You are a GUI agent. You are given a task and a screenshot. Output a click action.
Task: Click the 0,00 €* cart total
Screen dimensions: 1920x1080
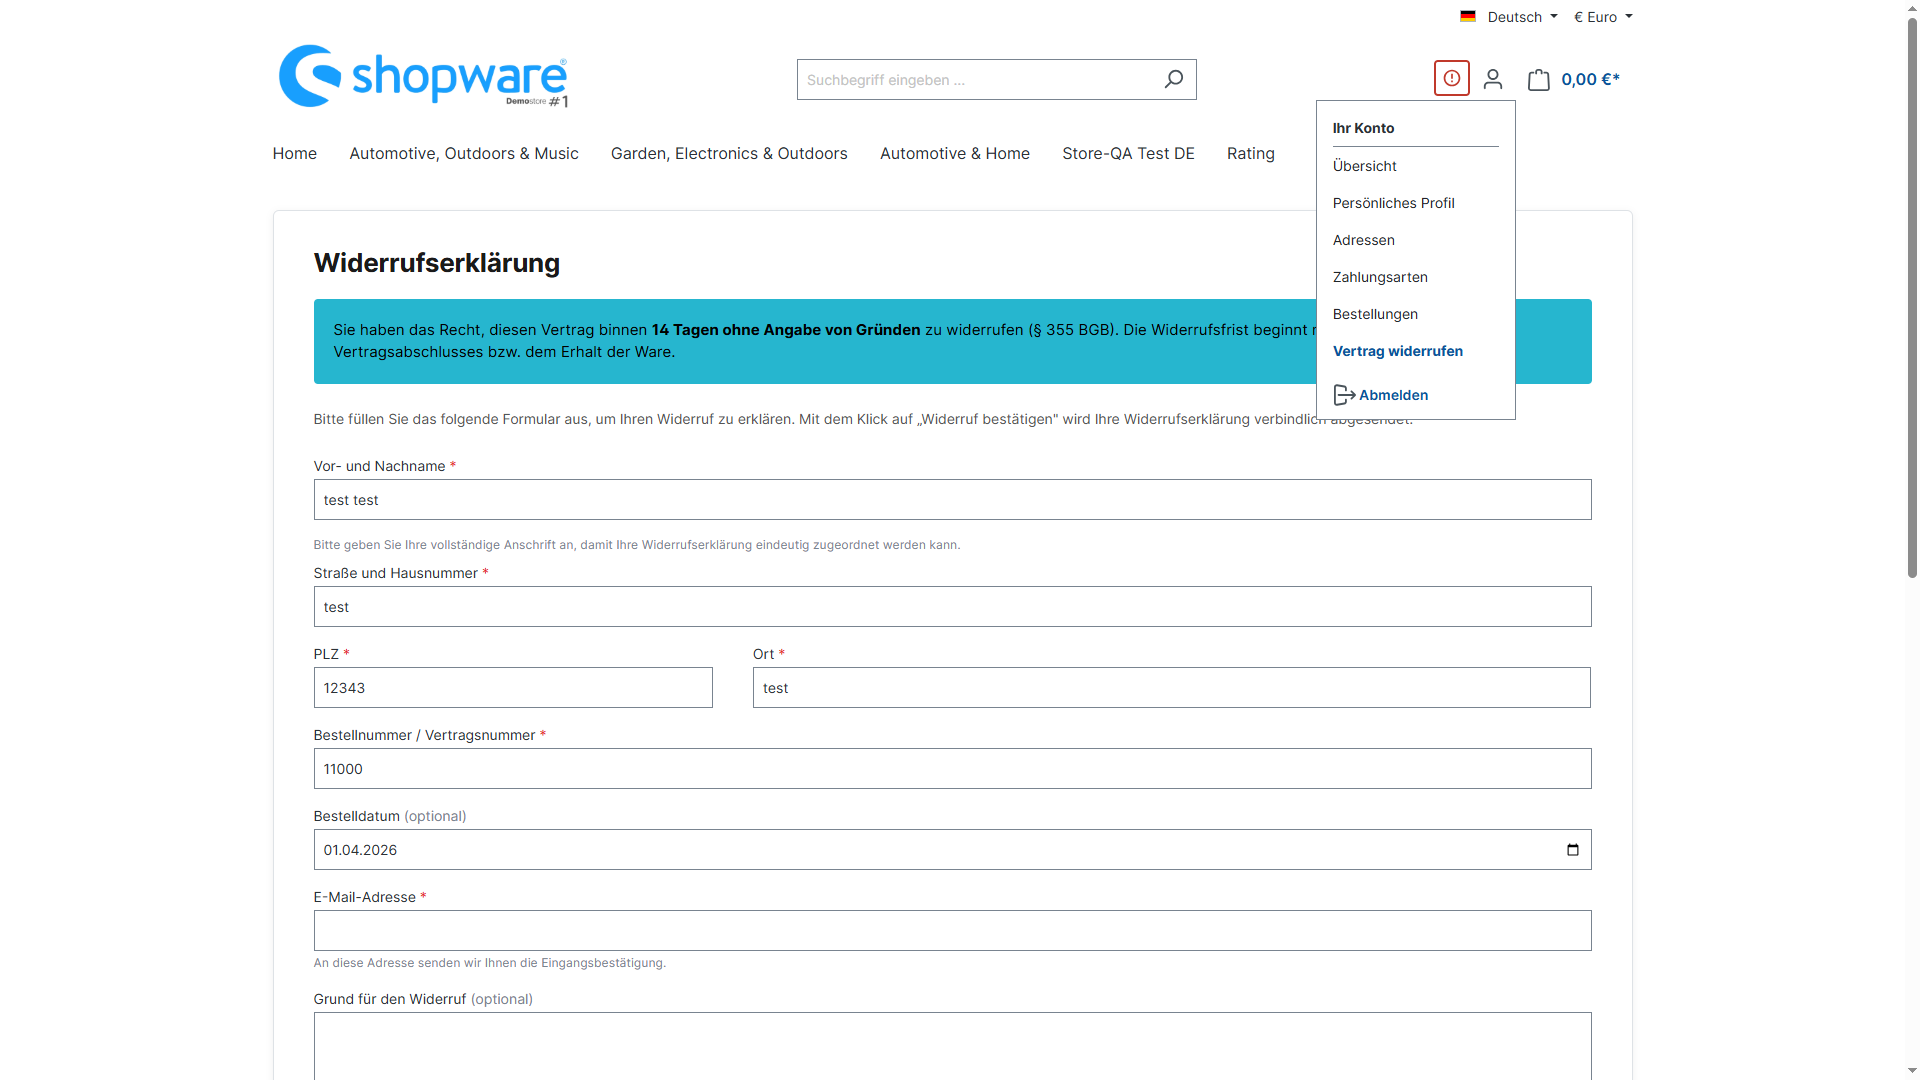click(1590, 79)
